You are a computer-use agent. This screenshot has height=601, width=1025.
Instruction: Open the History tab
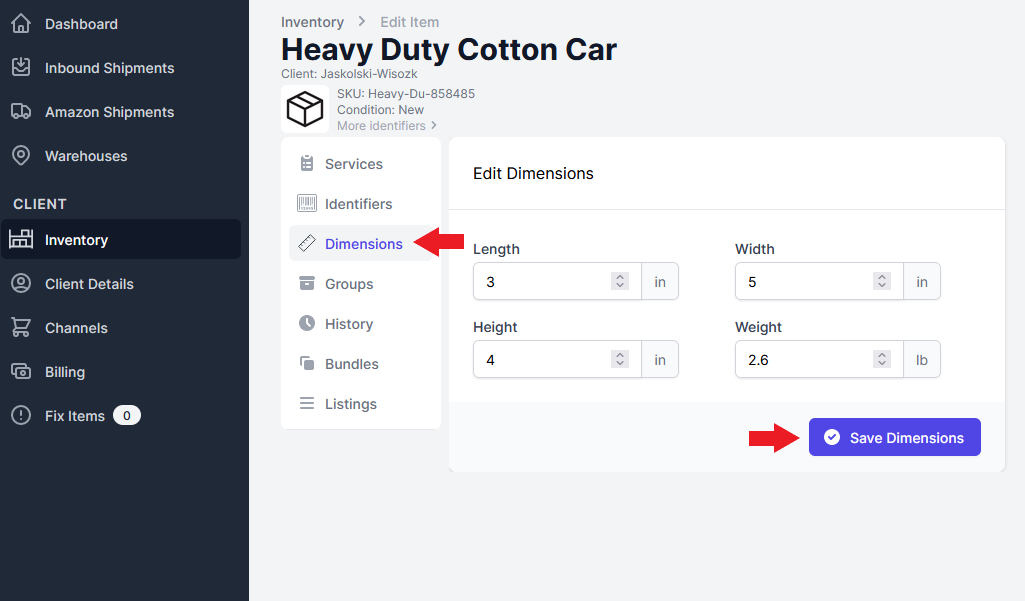click(361, 324)
